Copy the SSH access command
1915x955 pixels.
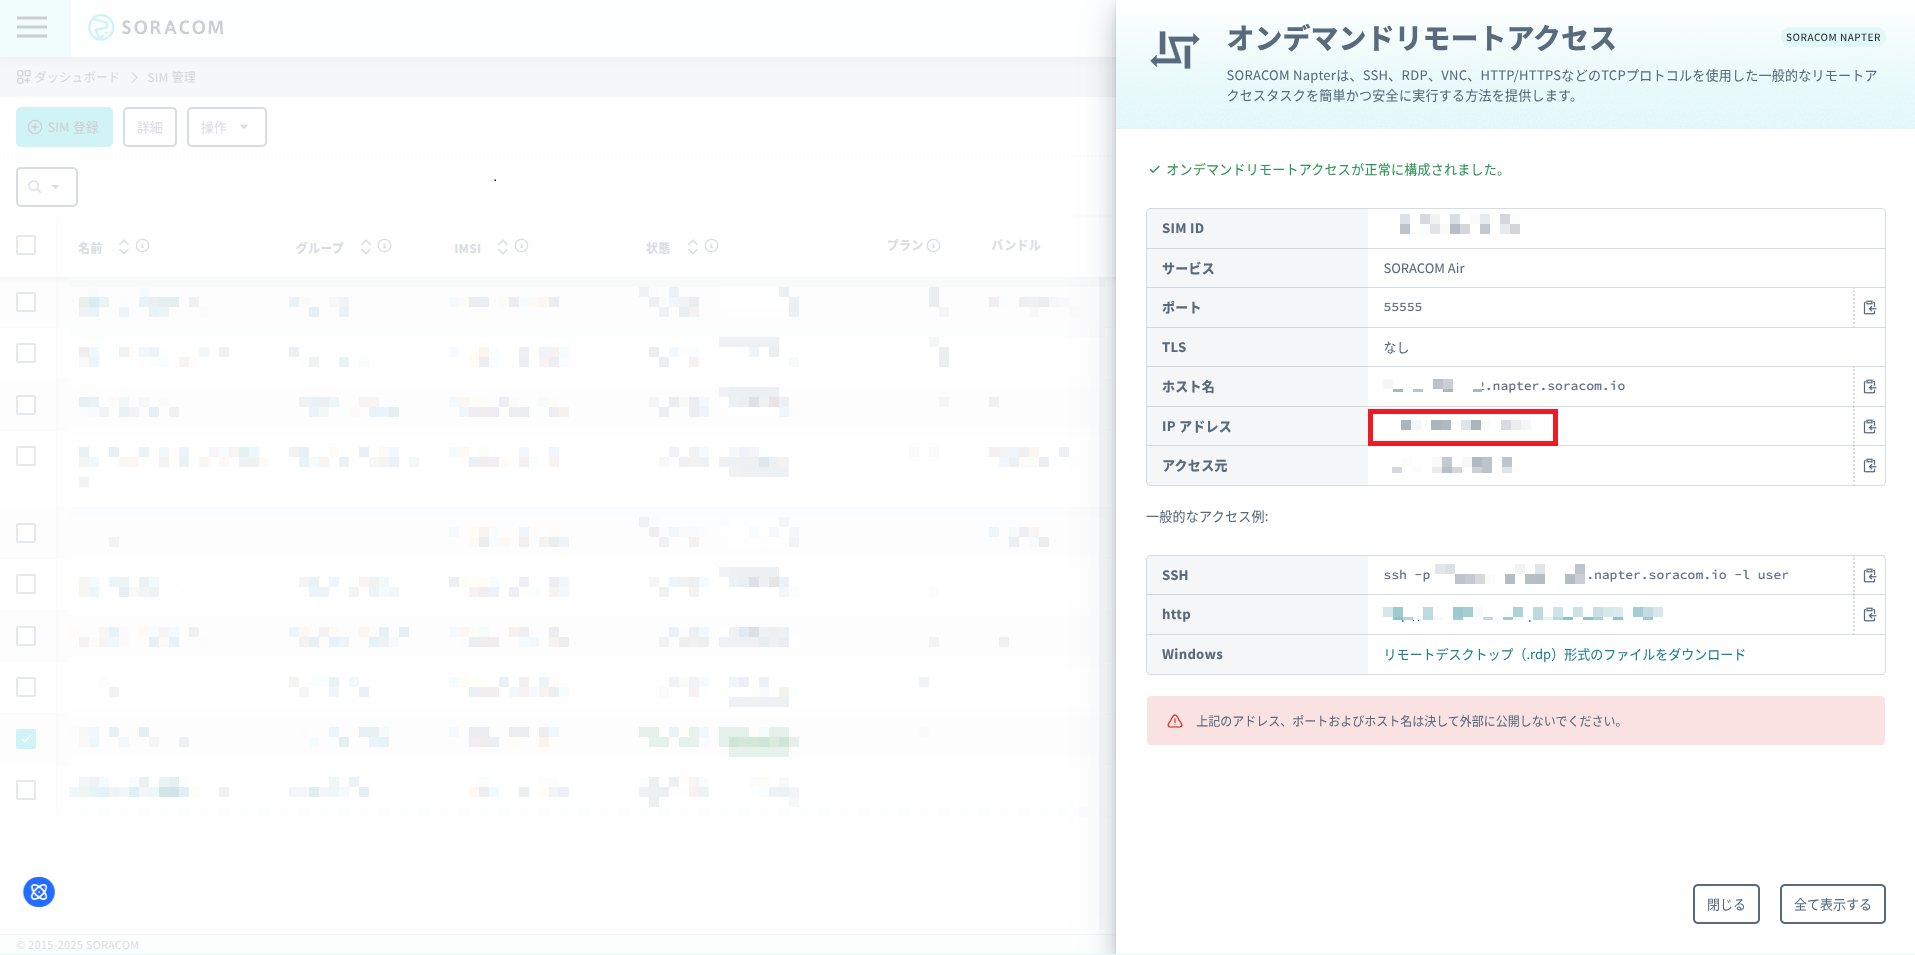pyautogui.click(x=1869, y=574)
